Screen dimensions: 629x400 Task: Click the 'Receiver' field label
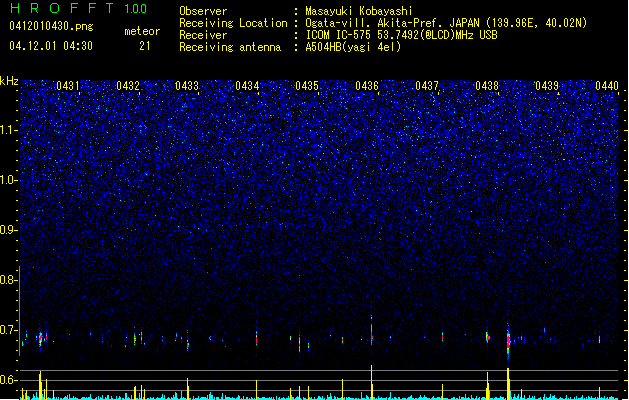coord(203,35)
